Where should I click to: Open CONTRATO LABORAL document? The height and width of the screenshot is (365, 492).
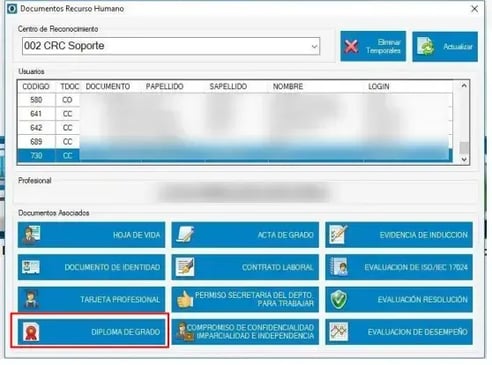[245, 267]
